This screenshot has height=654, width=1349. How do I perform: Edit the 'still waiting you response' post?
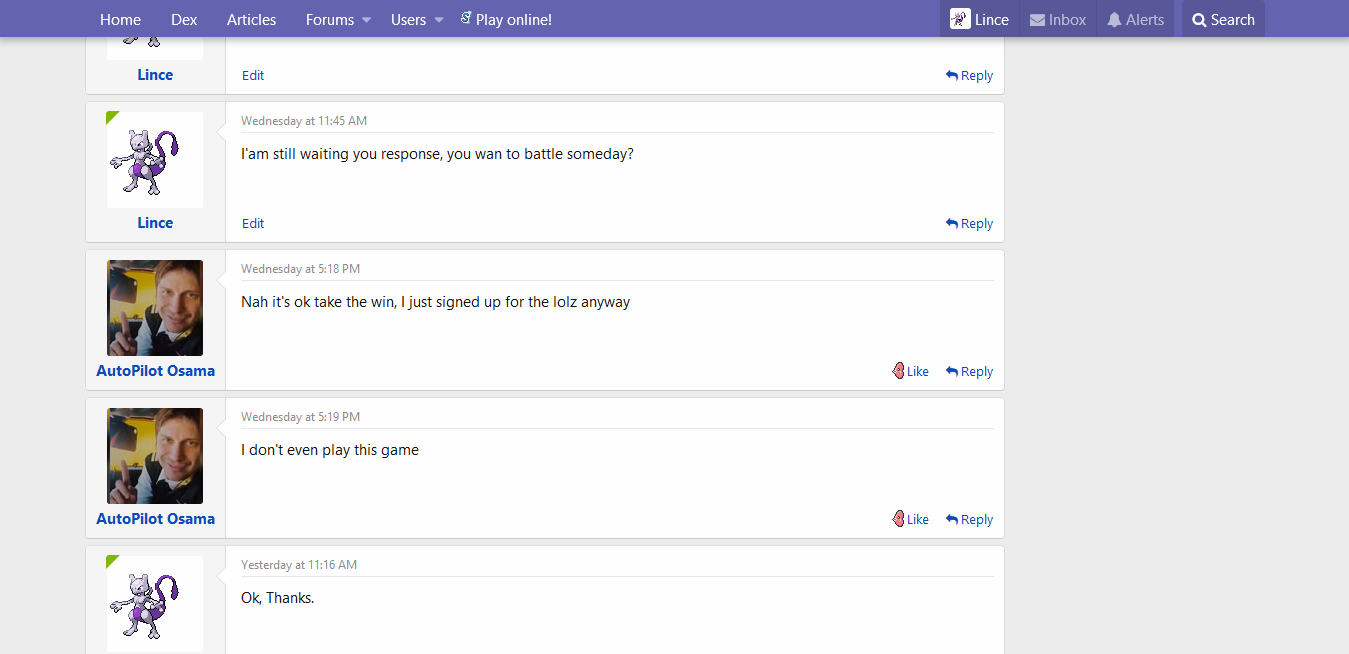click(x=253, y=224)
